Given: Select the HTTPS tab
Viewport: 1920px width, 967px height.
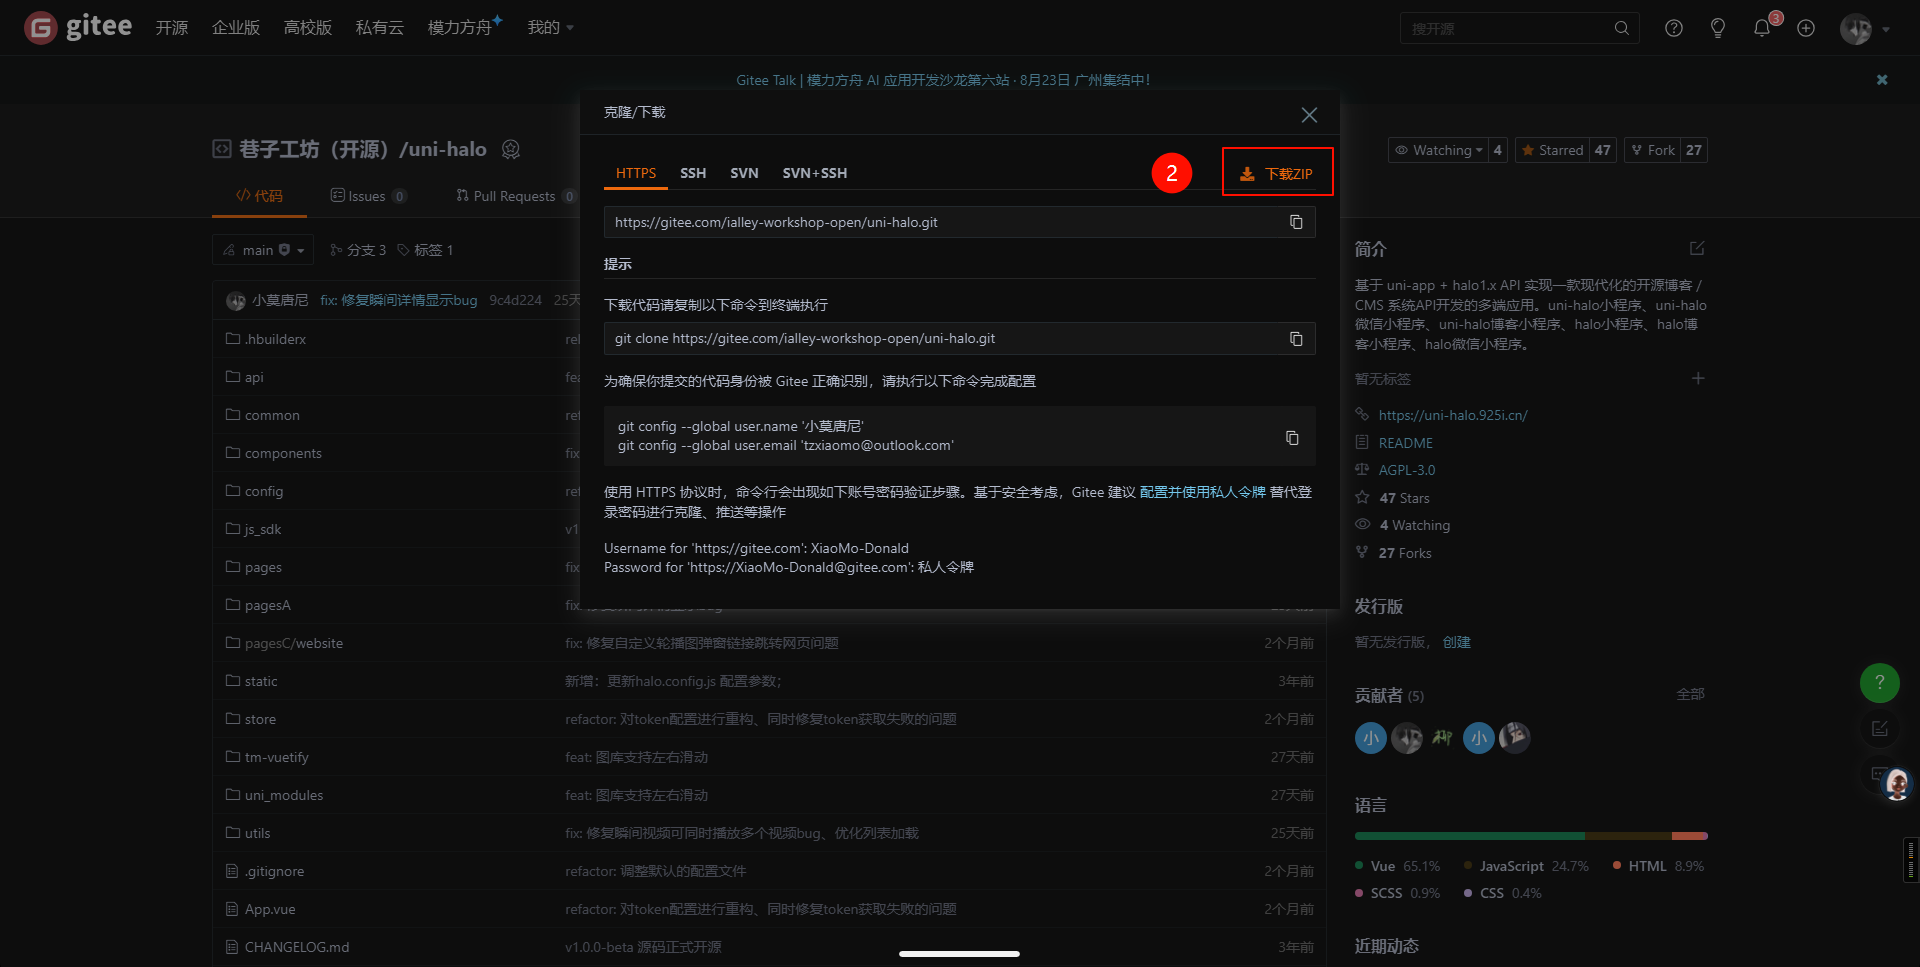Looking at the screenshot, I should 636,173.
